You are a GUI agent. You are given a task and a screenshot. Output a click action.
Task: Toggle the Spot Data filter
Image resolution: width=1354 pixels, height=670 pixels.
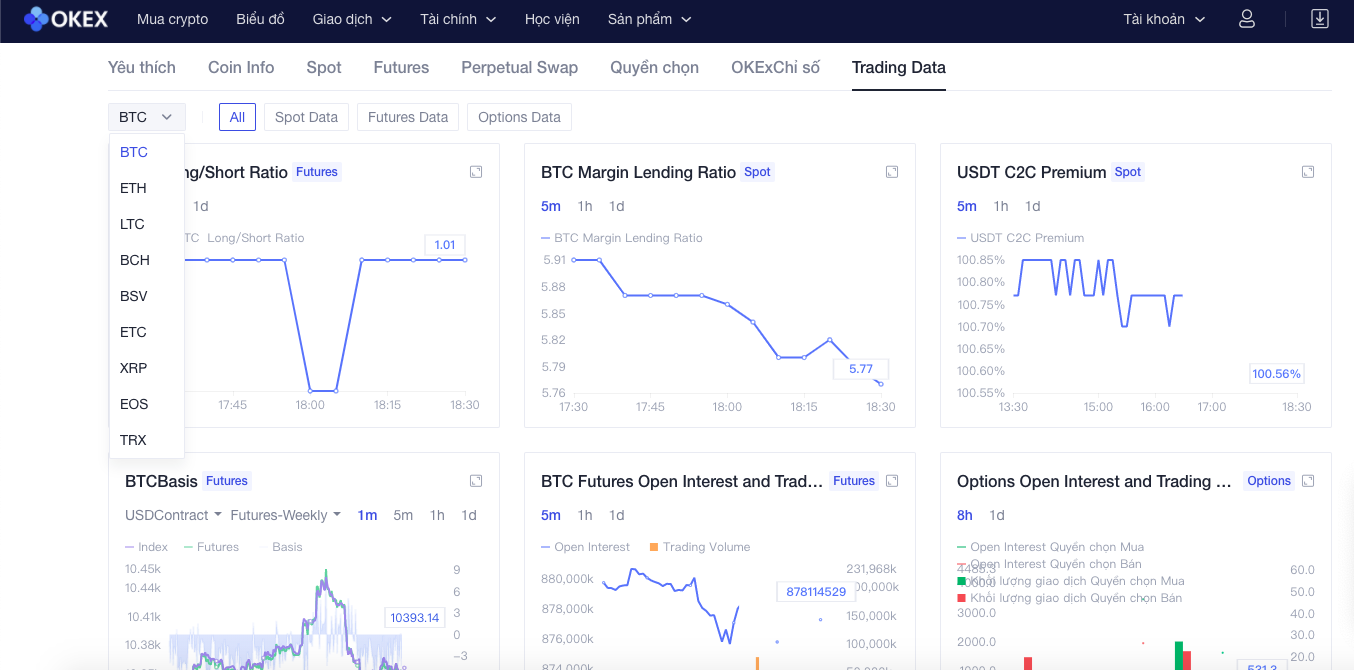306,117
